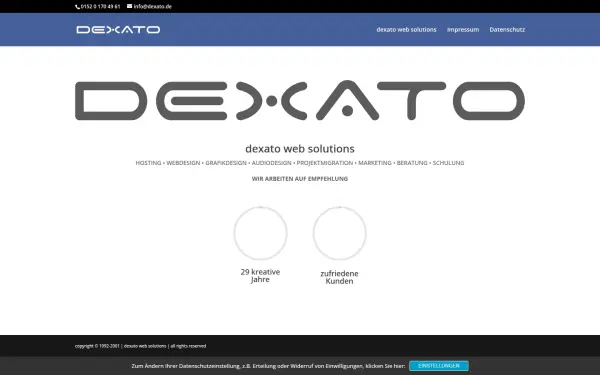Viewport: 600px width, 375px height.
Task: Open the dexato web solutions menu item
Action: pos(406,30)
